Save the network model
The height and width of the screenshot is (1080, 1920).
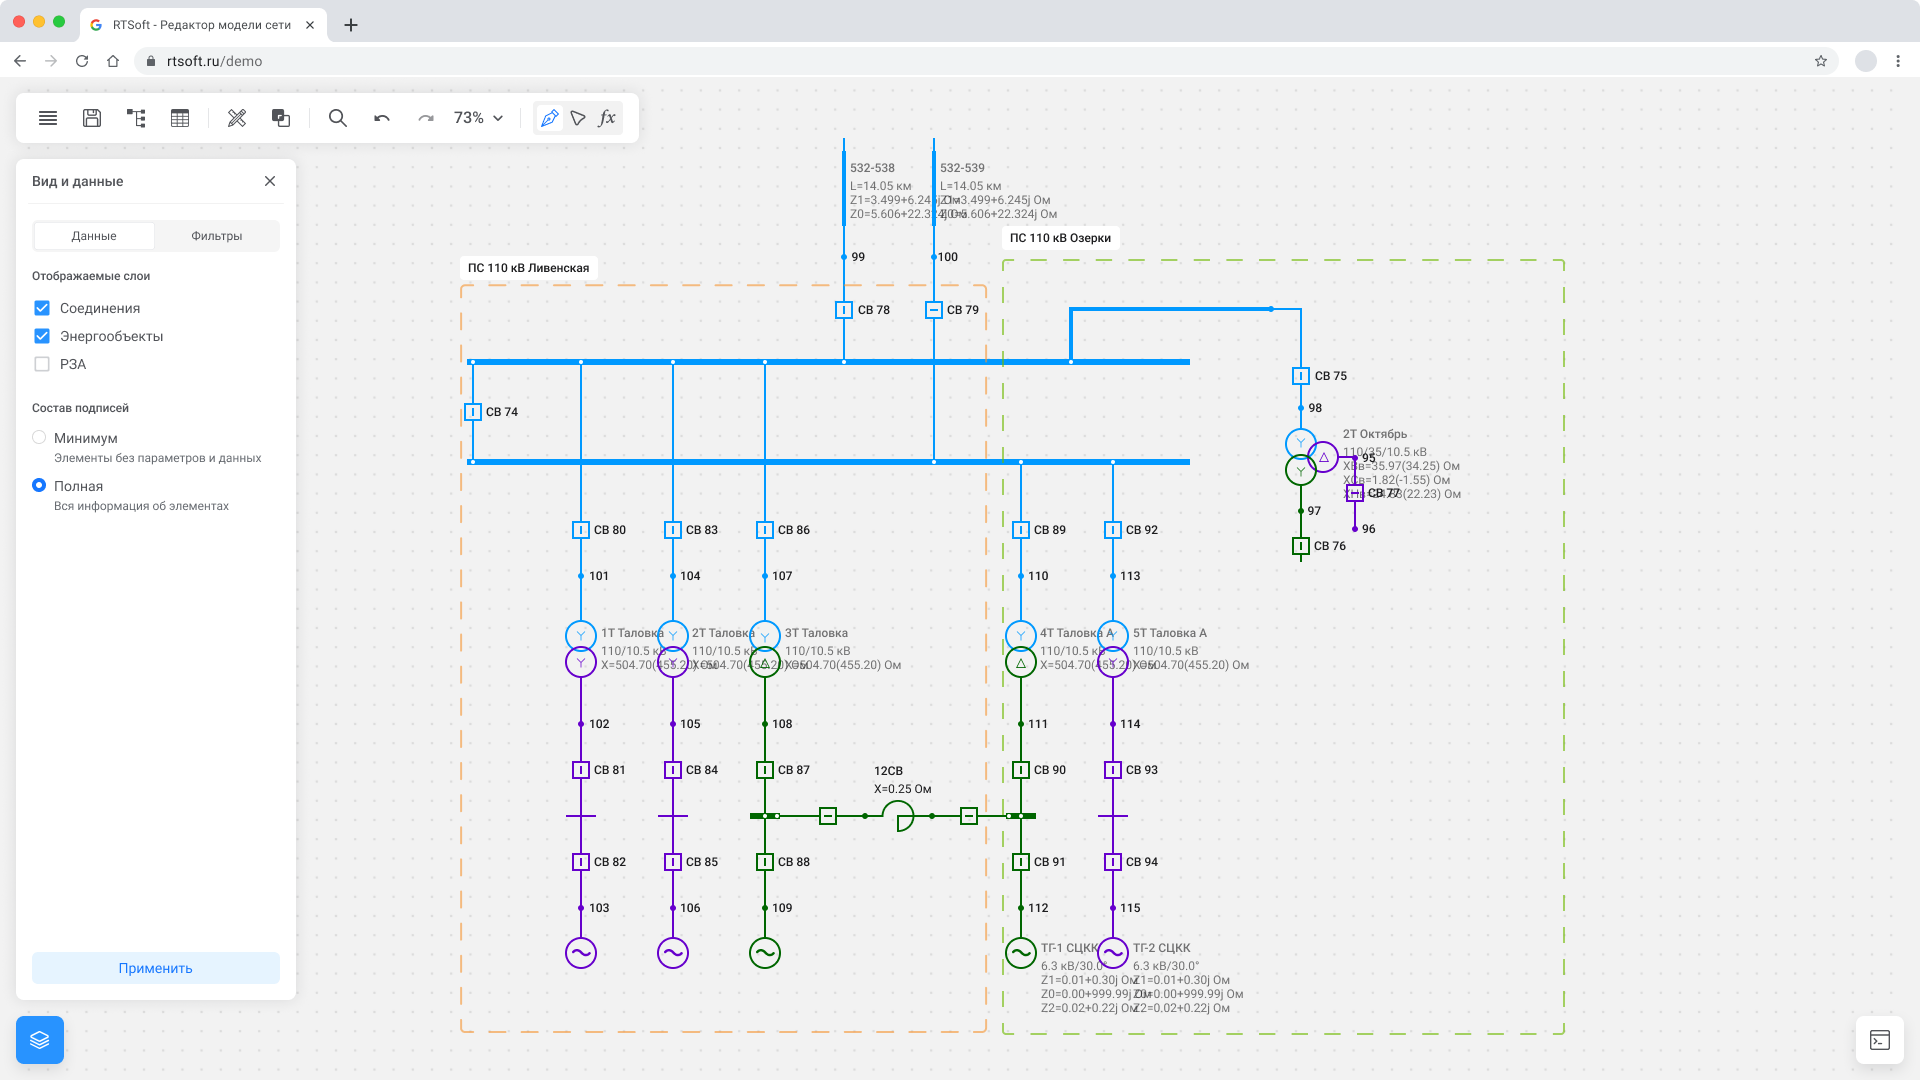92,118
